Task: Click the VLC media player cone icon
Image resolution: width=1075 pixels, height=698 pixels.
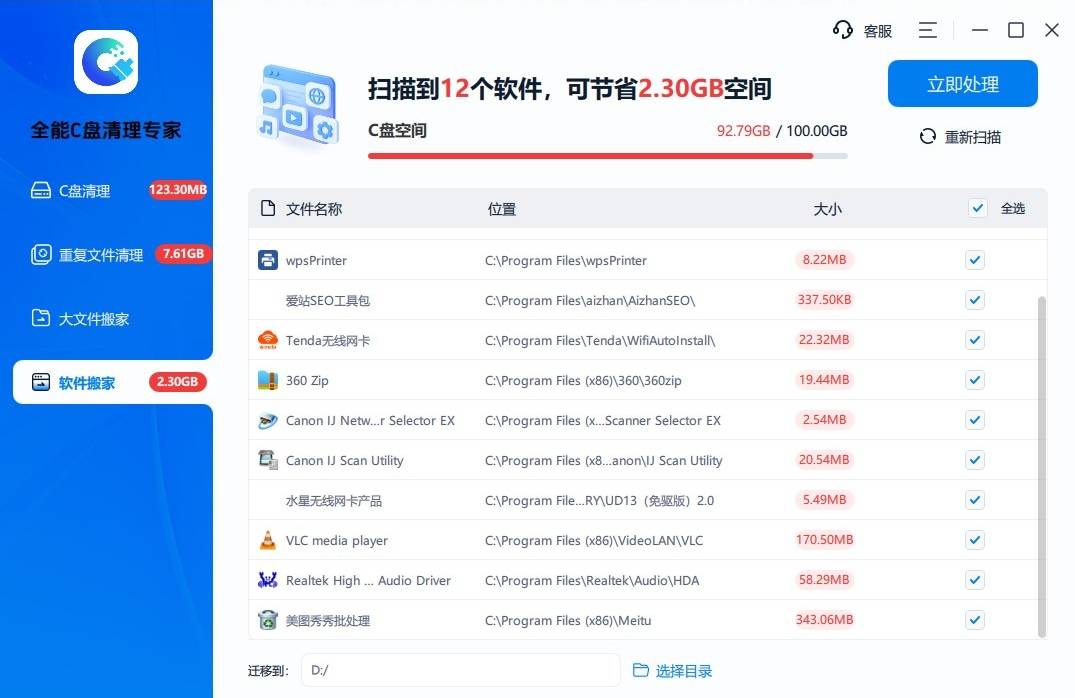Action: [267, 541]
